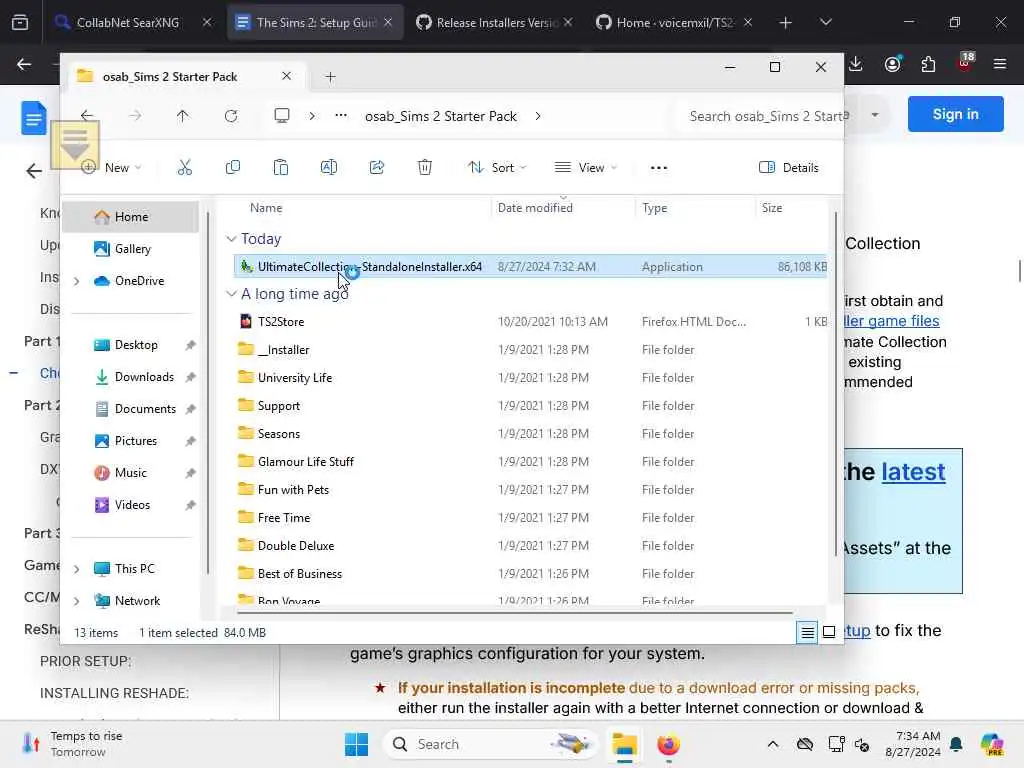The width and height of the screenshot is (1024, 768).
Task: Switch to large thumbnails view in status bar
Action: point(829,632)
